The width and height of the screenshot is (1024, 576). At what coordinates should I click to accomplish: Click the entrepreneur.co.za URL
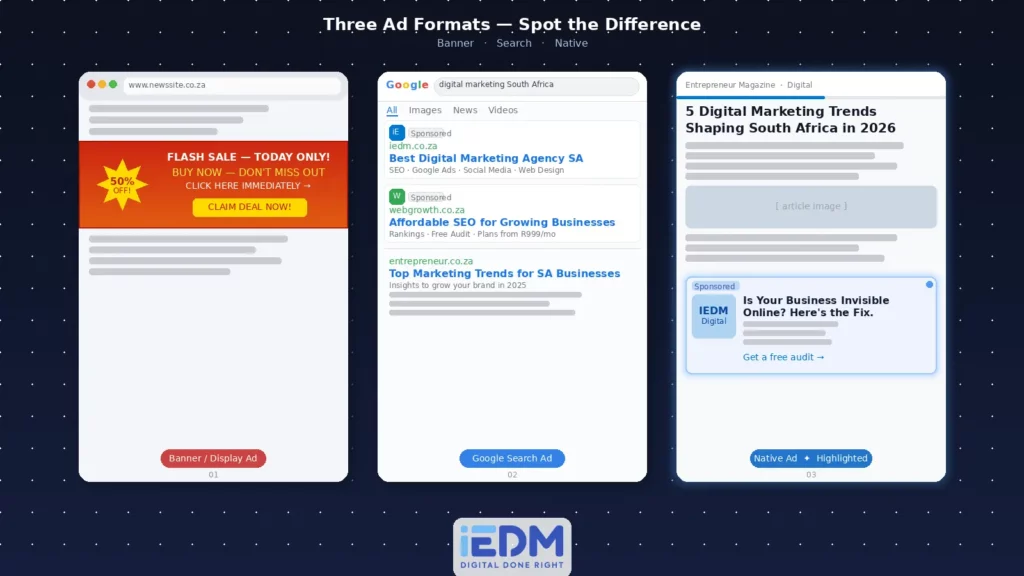[x=431, y=261]
